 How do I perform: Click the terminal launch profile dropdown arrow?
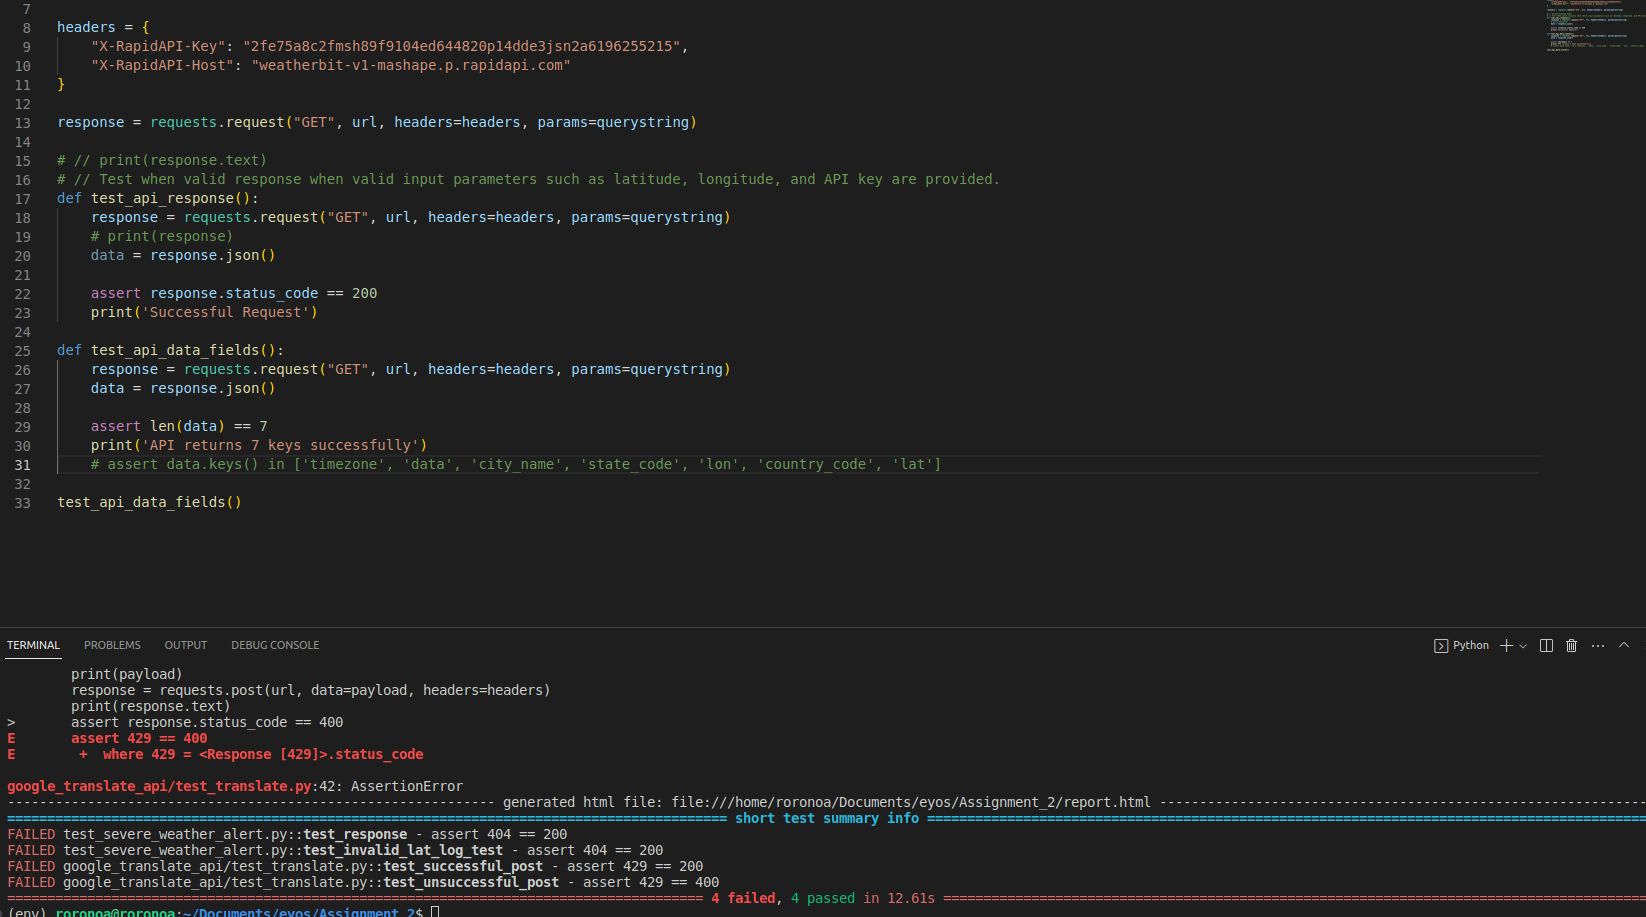(1523, 645)
